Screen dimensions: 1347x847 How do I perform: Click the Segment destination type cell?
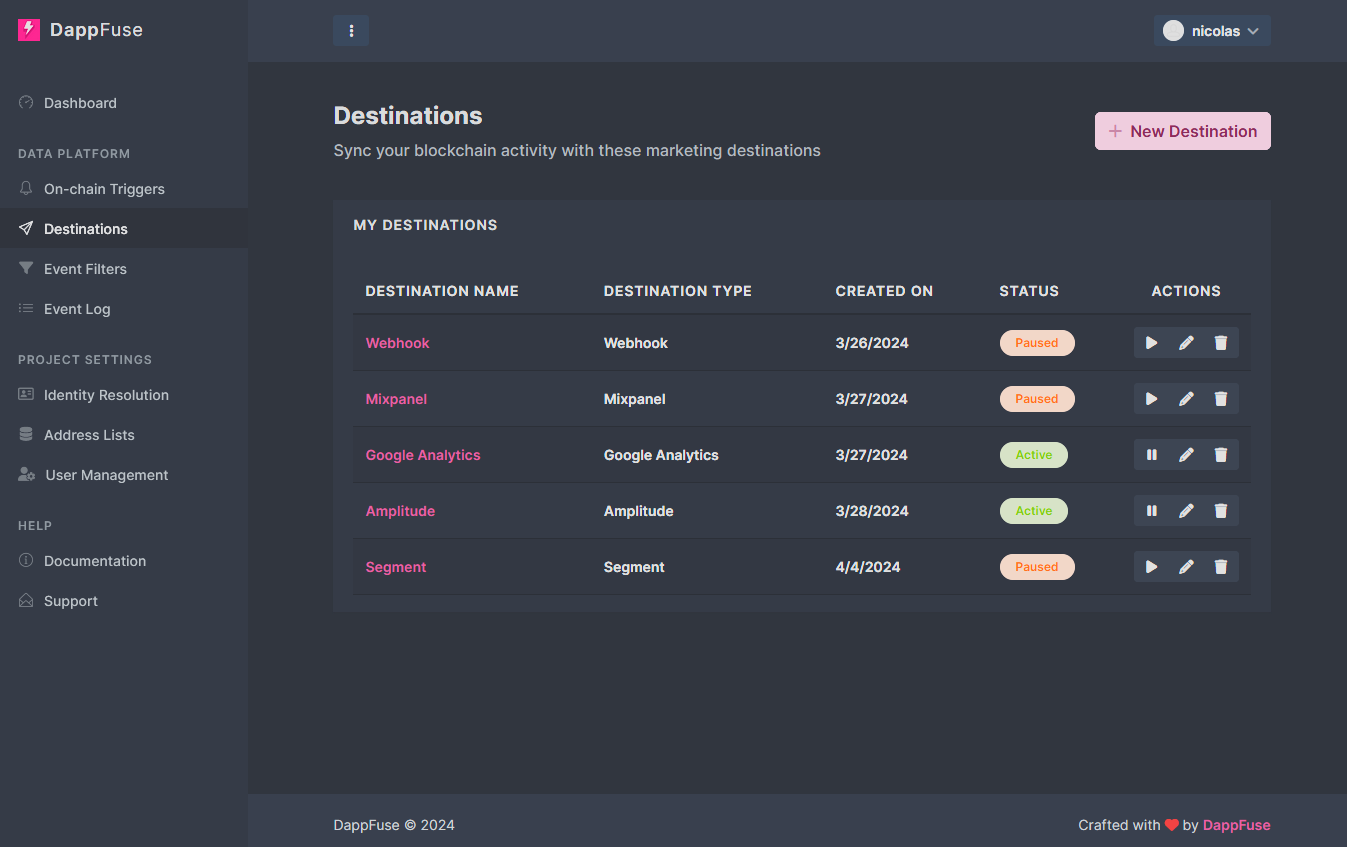pyautogui.click(x=634, y=567)
